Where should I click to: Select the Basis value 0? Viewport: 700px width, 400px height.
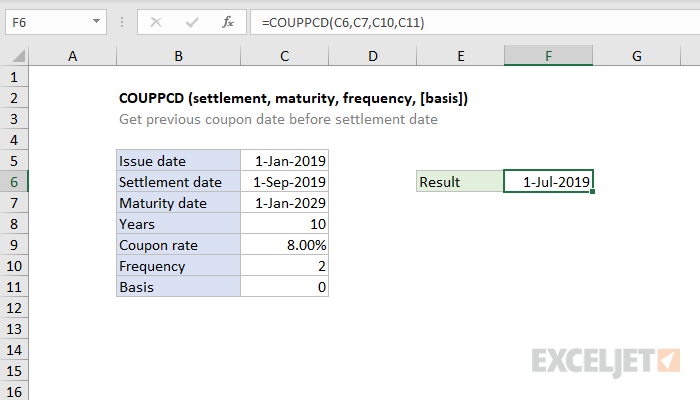(284, 287)
